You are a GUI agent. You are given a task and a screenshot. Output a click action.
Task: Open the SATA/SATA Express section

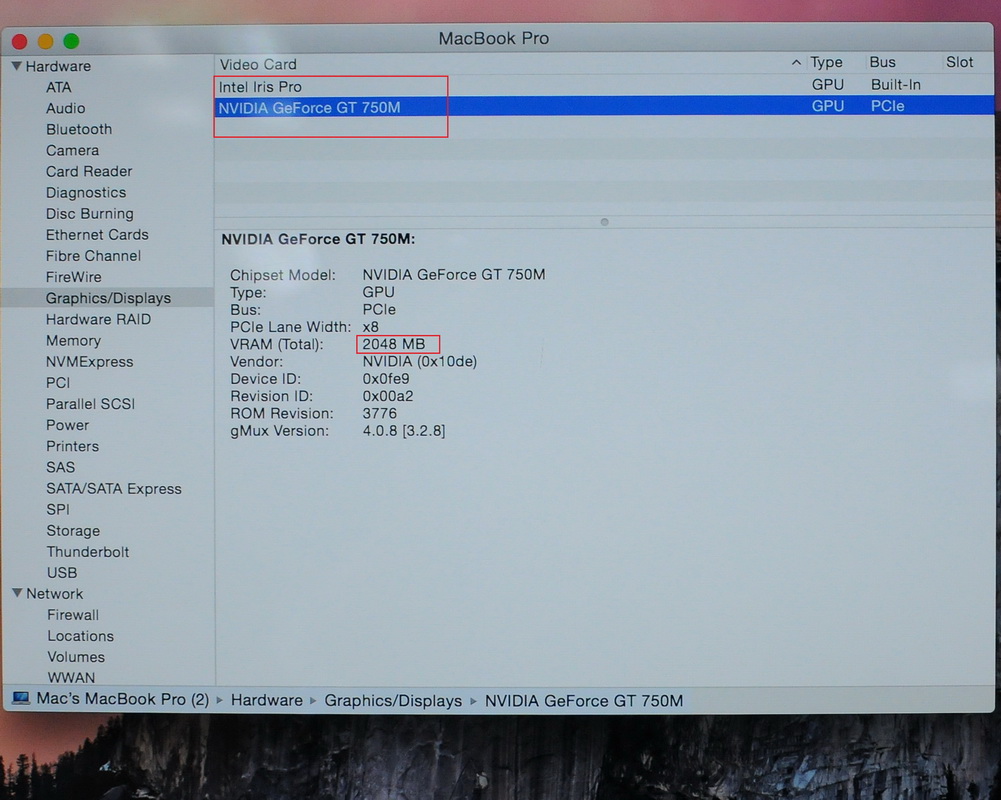pyautogui.click(x=114, y=489)
